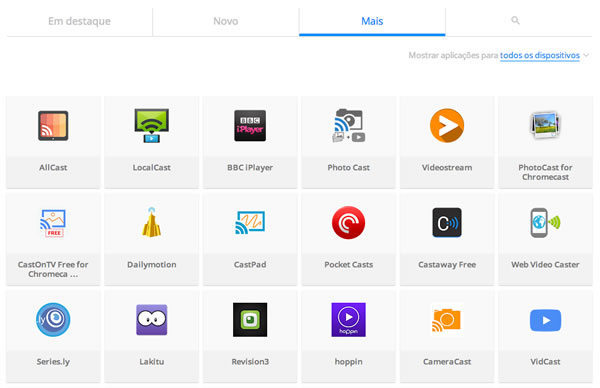This screenshot has height=388, width=600.
Task: Click the Lakitu text label
Action: tap(152, 362)
